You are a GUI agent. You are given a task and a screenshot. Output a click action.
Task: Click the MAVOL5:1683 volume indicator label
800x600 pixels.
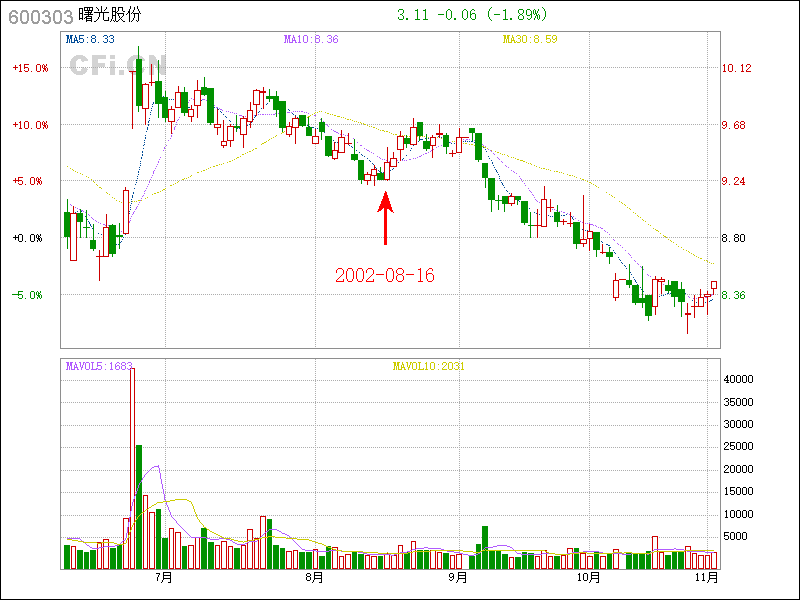click(98, 366)
